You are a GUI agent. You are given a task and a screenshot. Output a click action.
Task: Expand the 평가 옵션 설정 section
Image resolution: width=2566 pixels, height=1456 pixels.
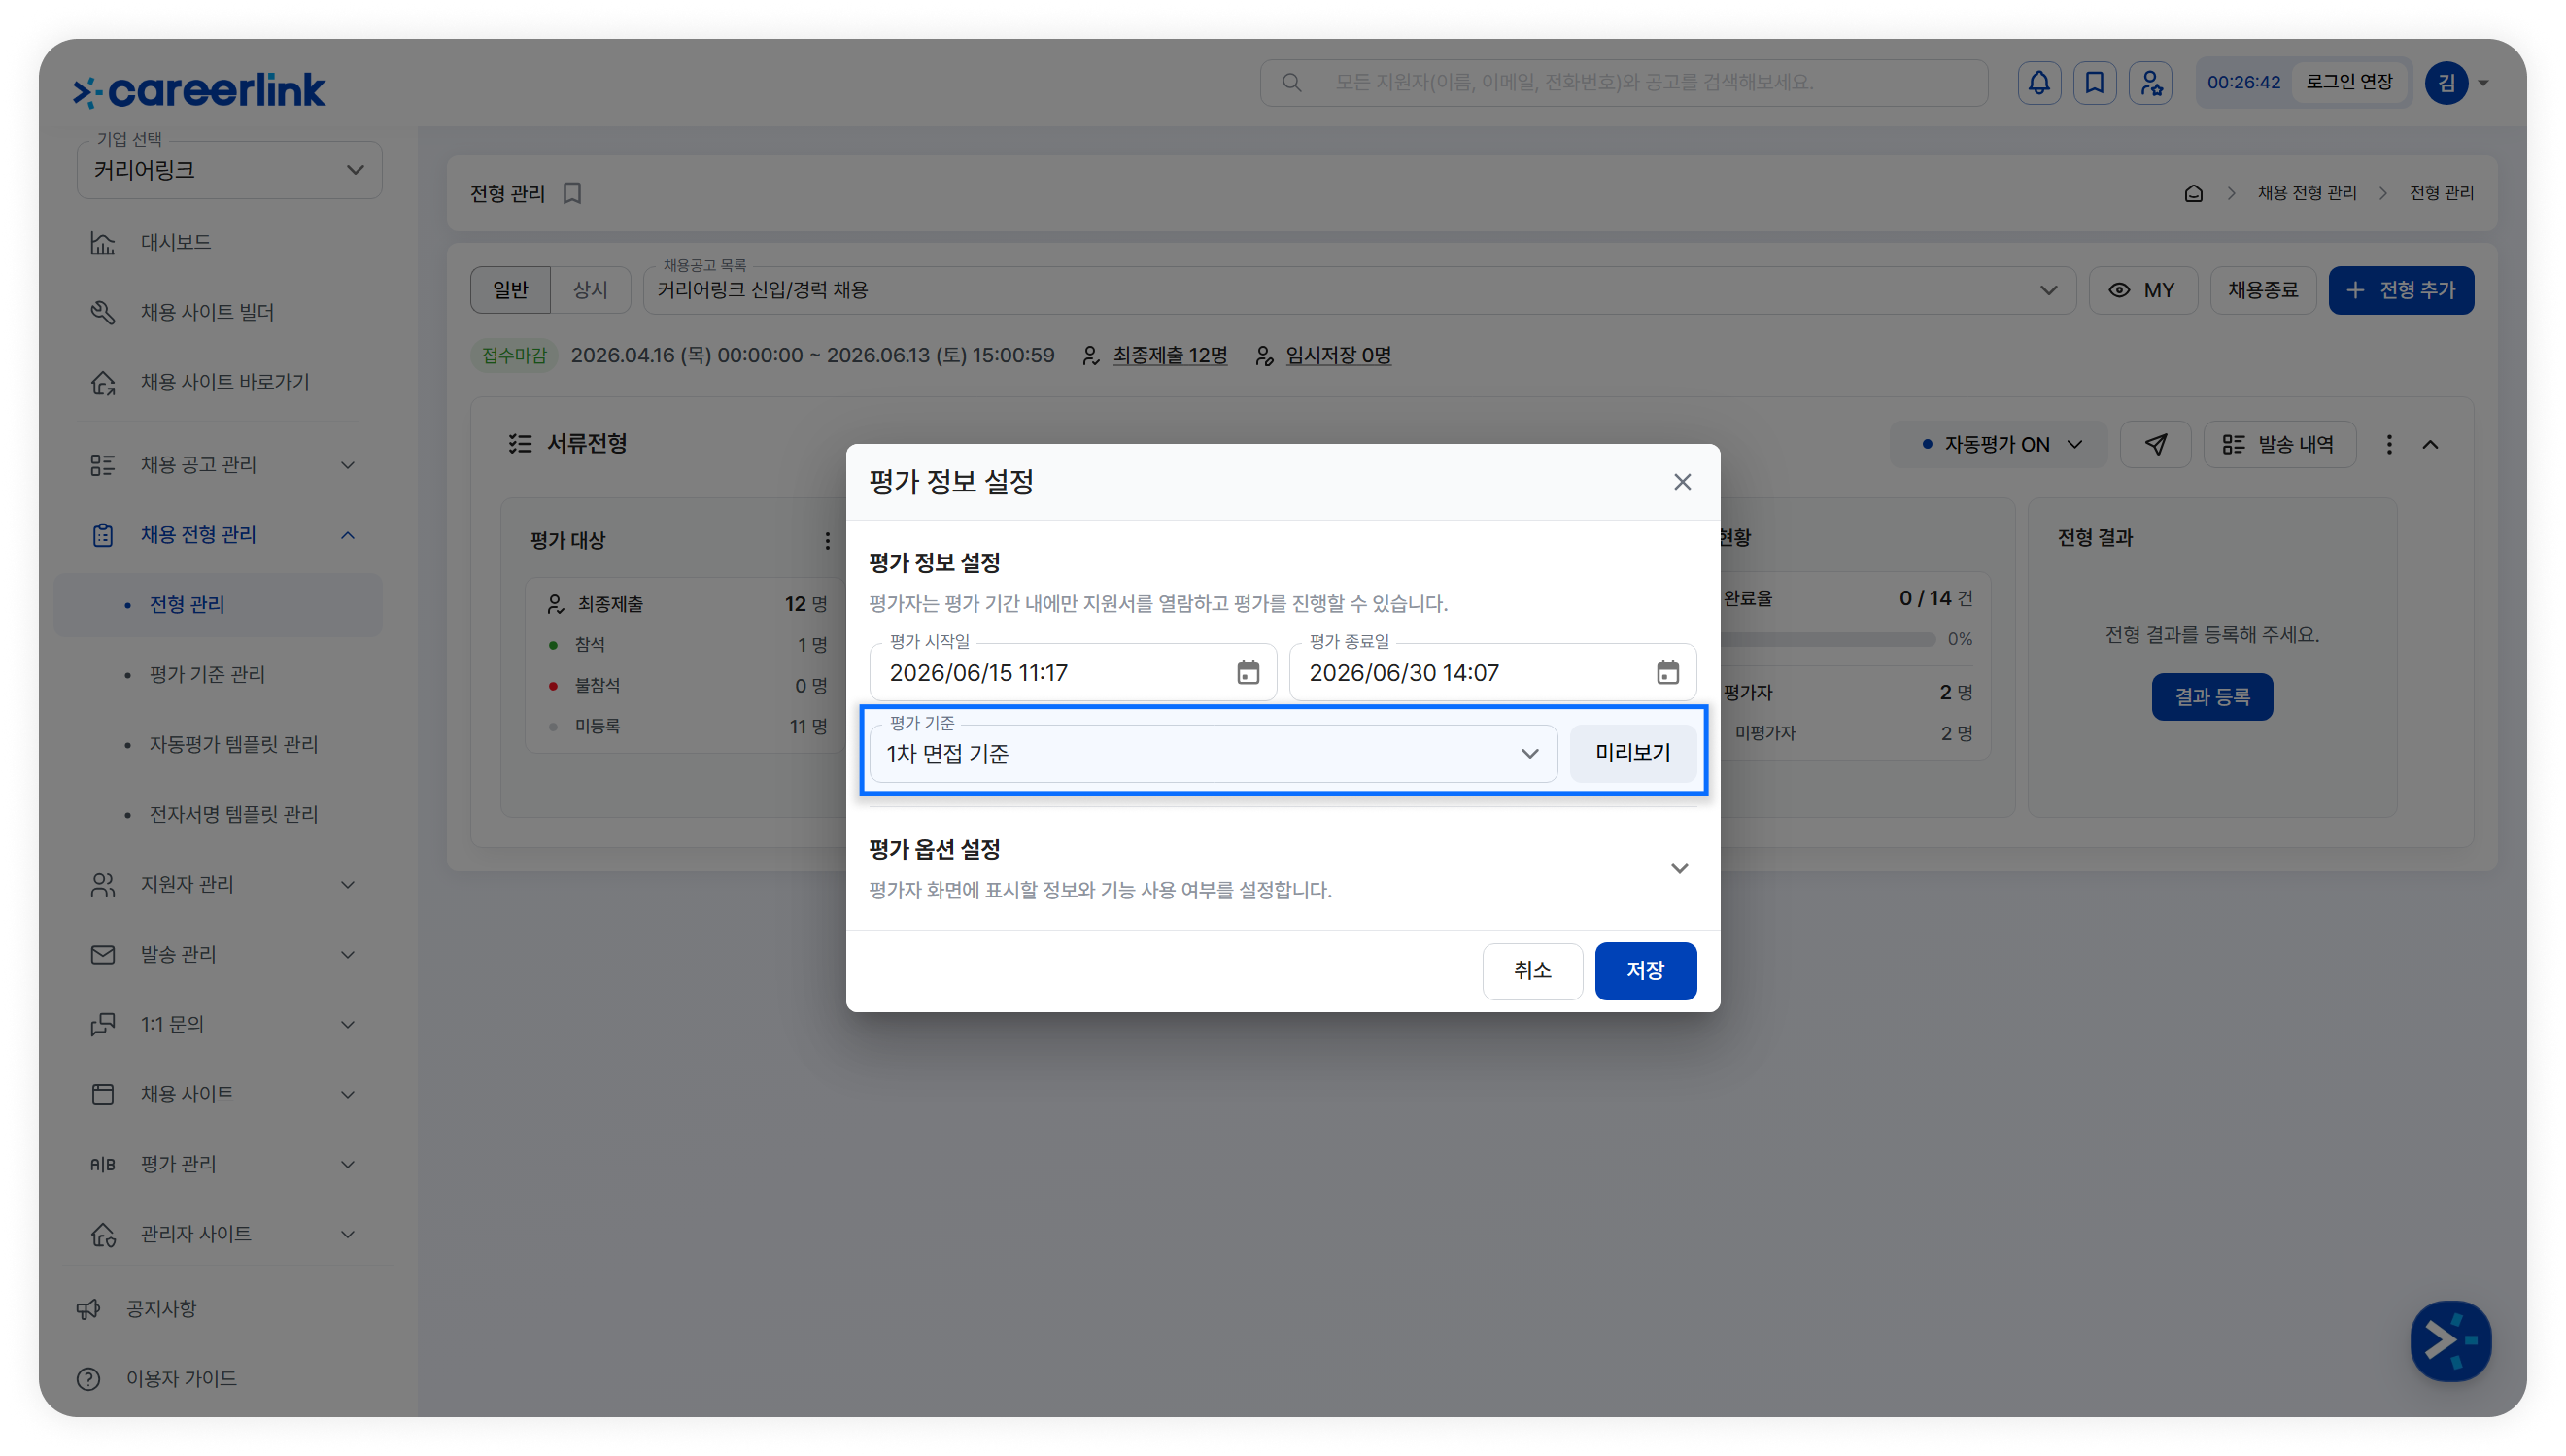coord(1680,868)
